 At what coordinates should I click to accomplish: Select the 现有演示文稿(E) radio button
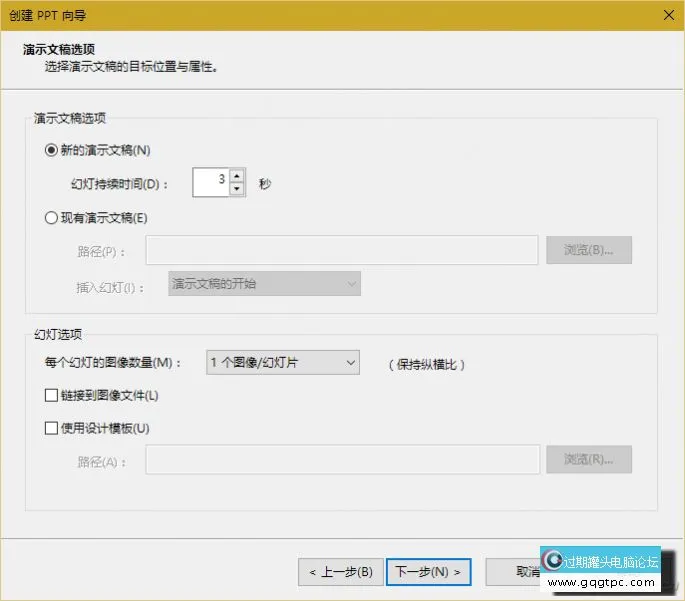(x=52, y=217)
